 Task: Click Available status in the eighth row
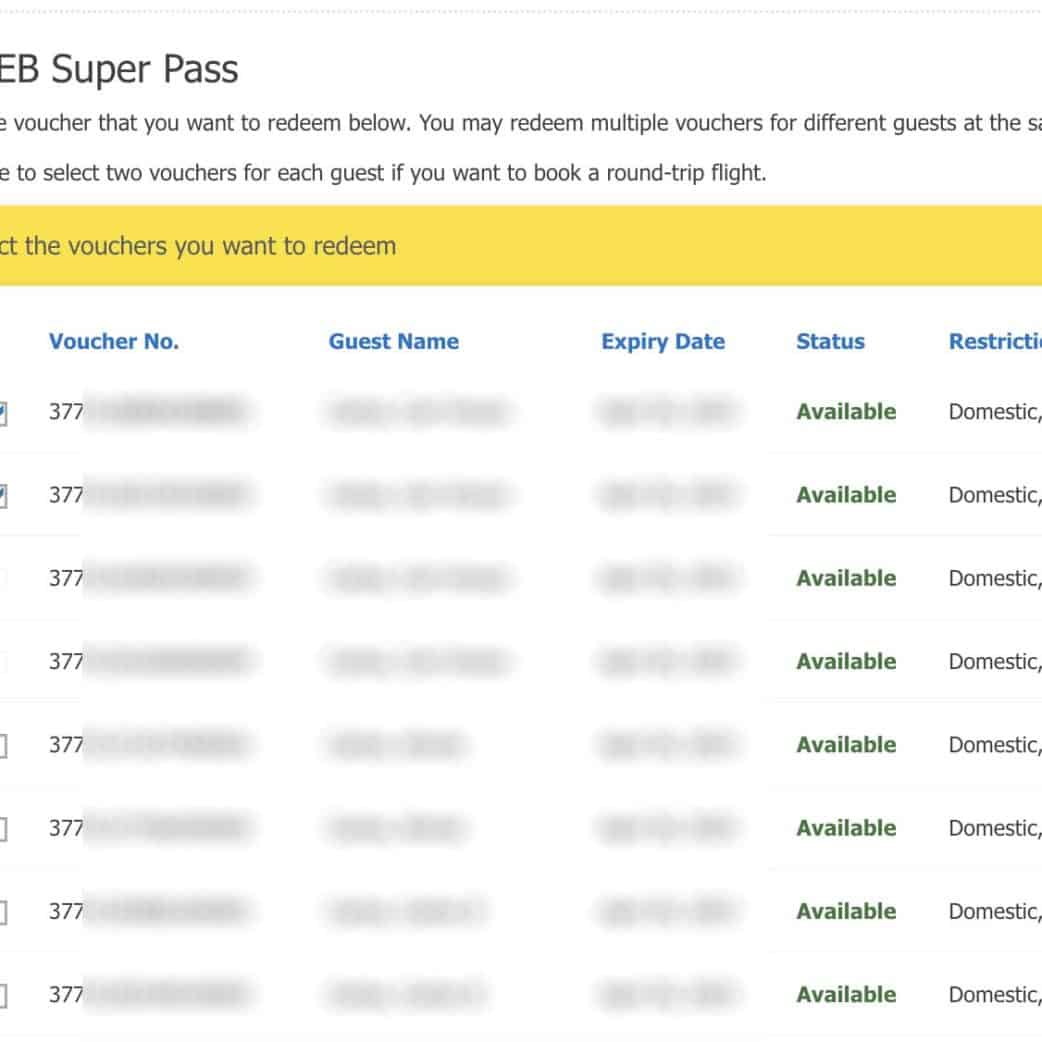tap(845, 995)
